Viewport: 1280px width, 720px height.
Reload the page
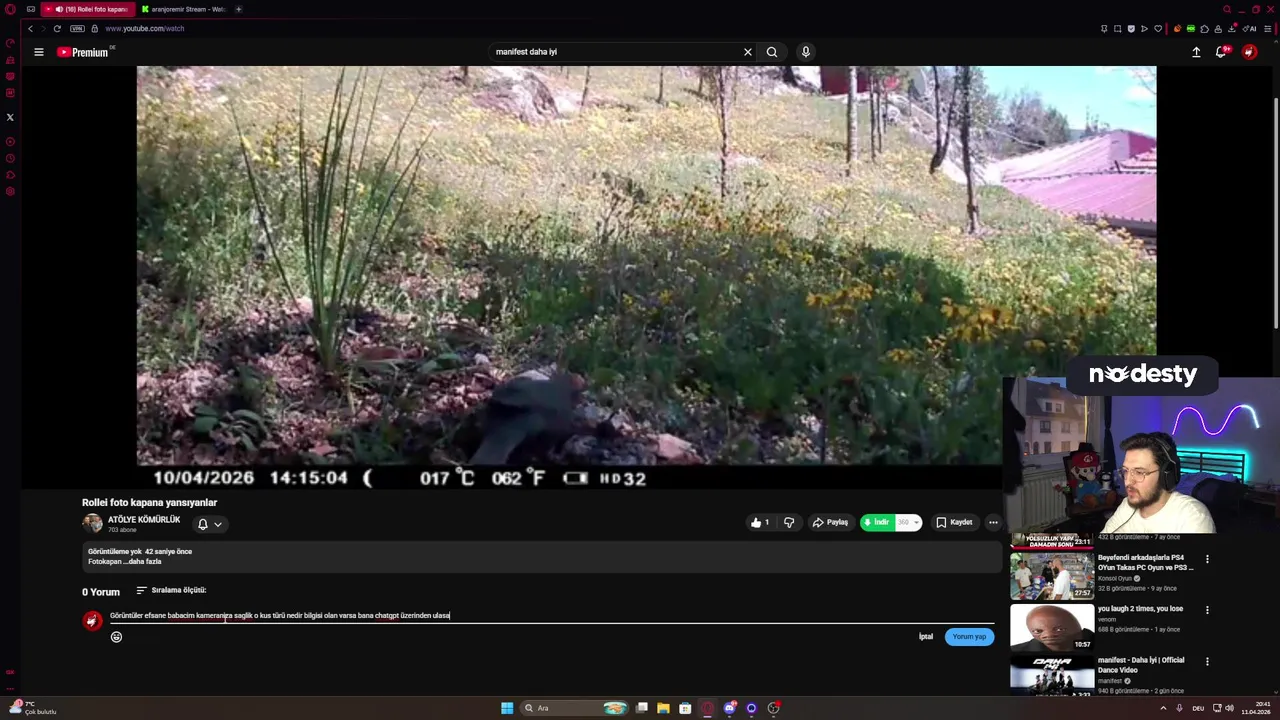tap(57, 28)
